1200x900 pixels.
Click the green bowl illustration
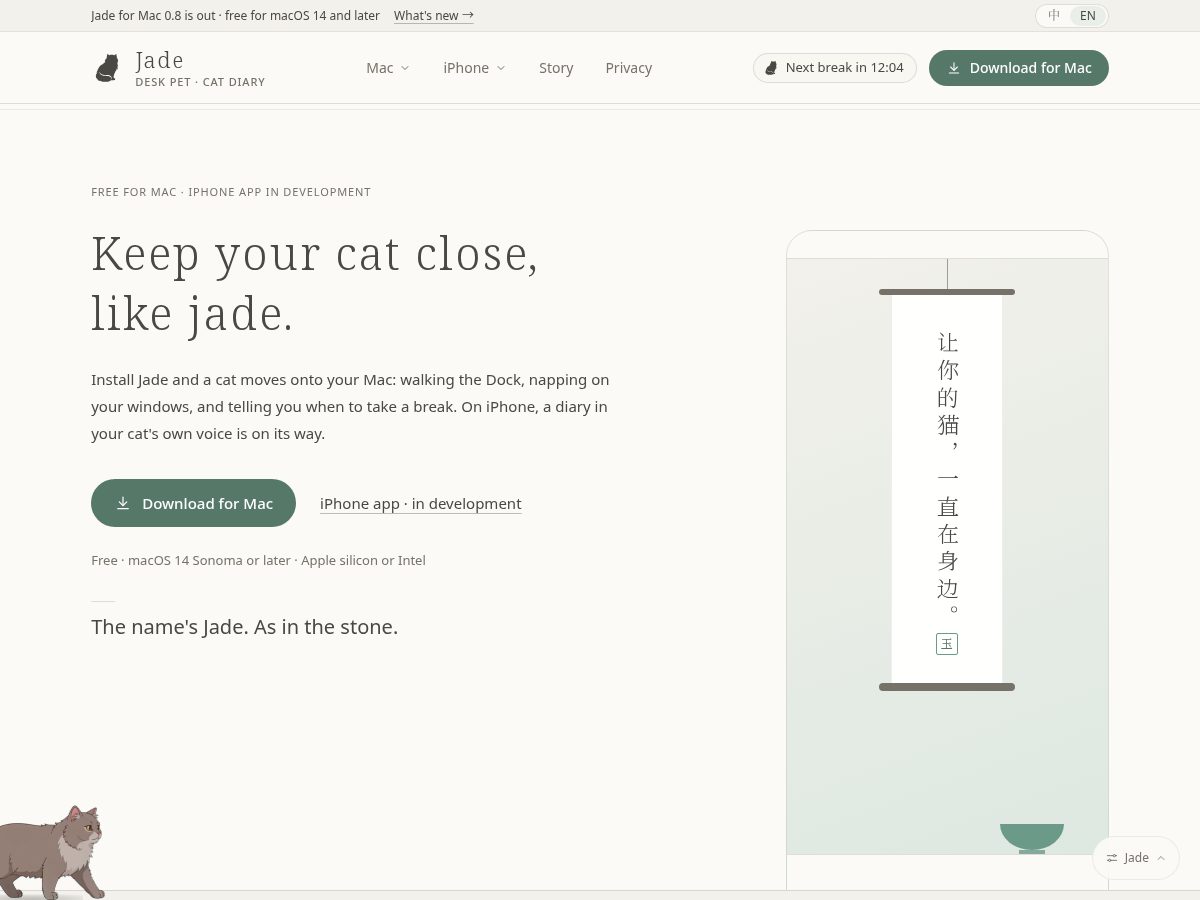click(x=1032, y=838)
